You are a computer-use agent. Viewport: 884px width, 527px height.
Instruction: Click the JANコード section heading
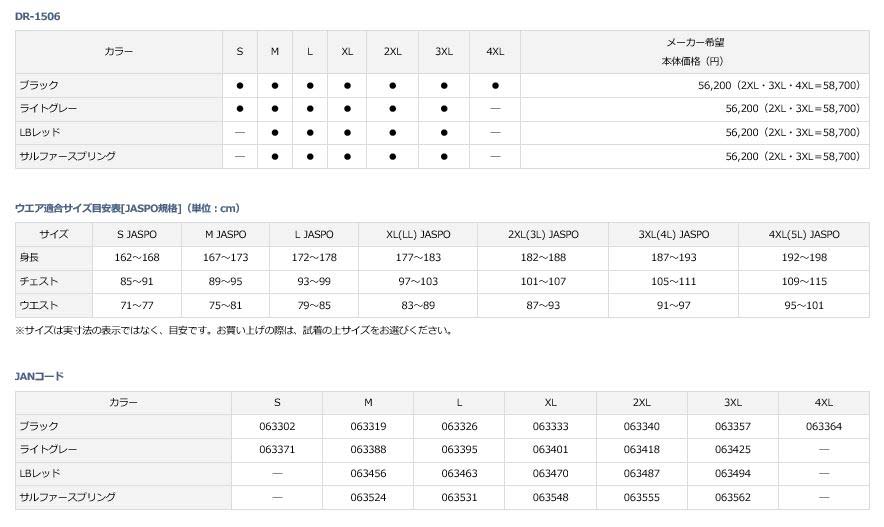point(40,376)
